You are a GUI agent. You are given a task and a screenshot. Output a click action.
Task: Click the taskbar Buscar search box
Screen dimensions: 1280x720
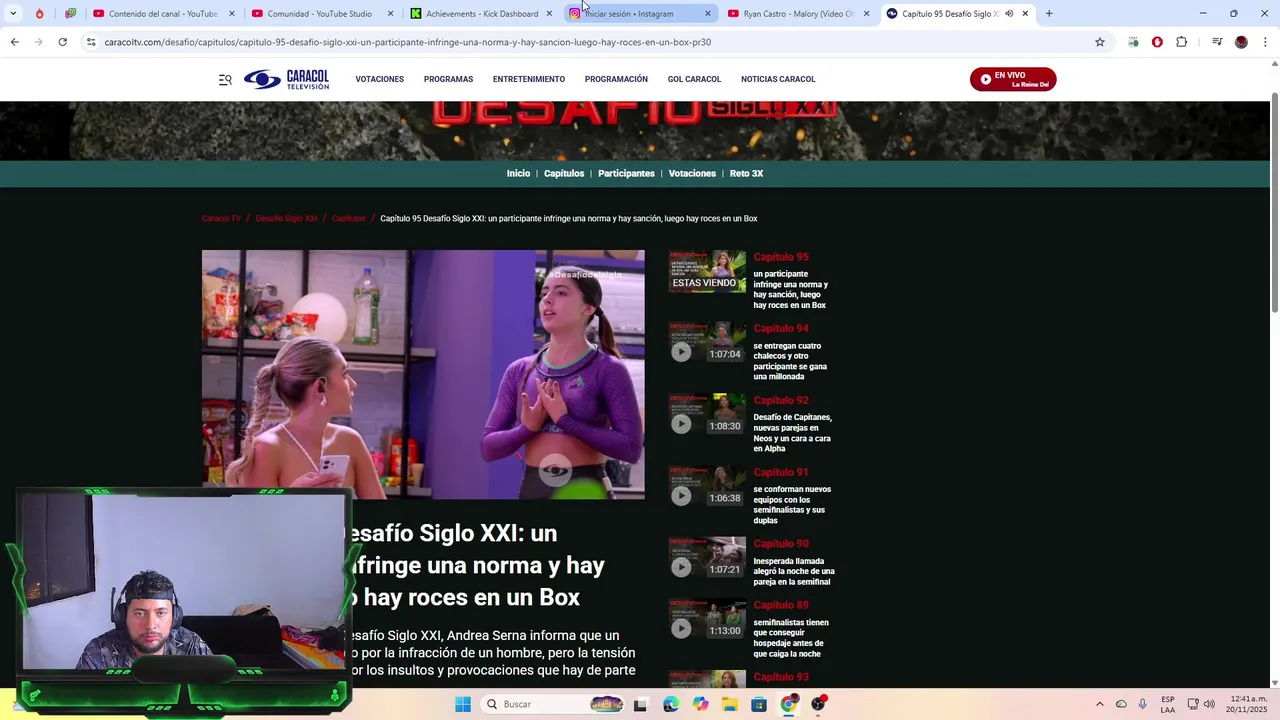(x=551, y=704)
